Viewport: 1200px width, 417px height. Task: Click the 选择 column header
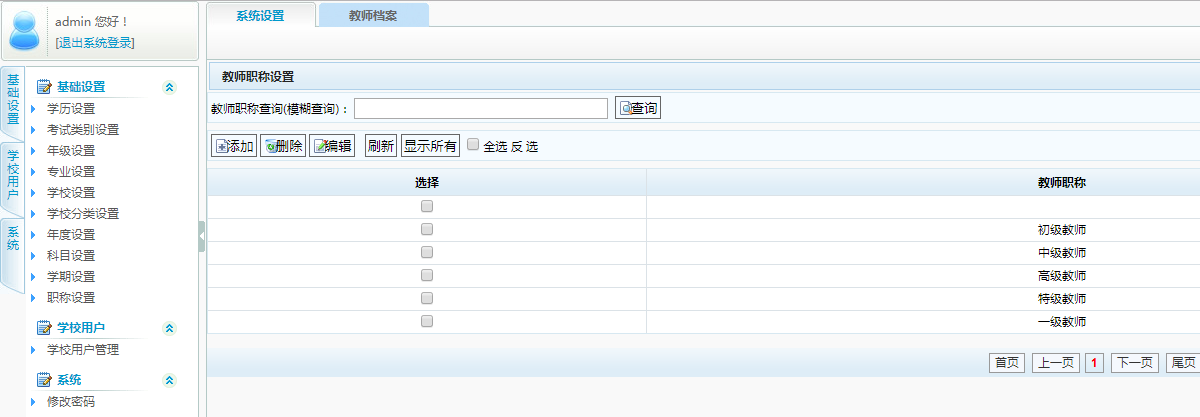click(x=427, y=182)
